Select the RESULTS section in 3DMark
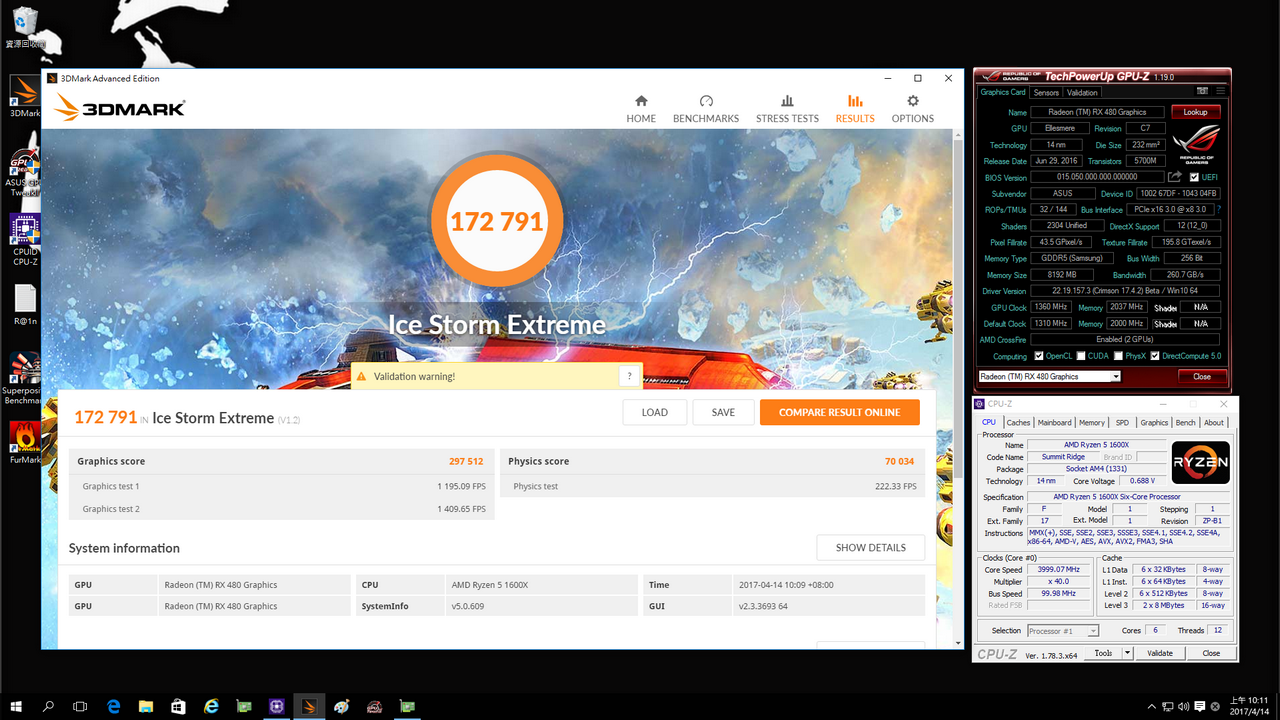 855,109
